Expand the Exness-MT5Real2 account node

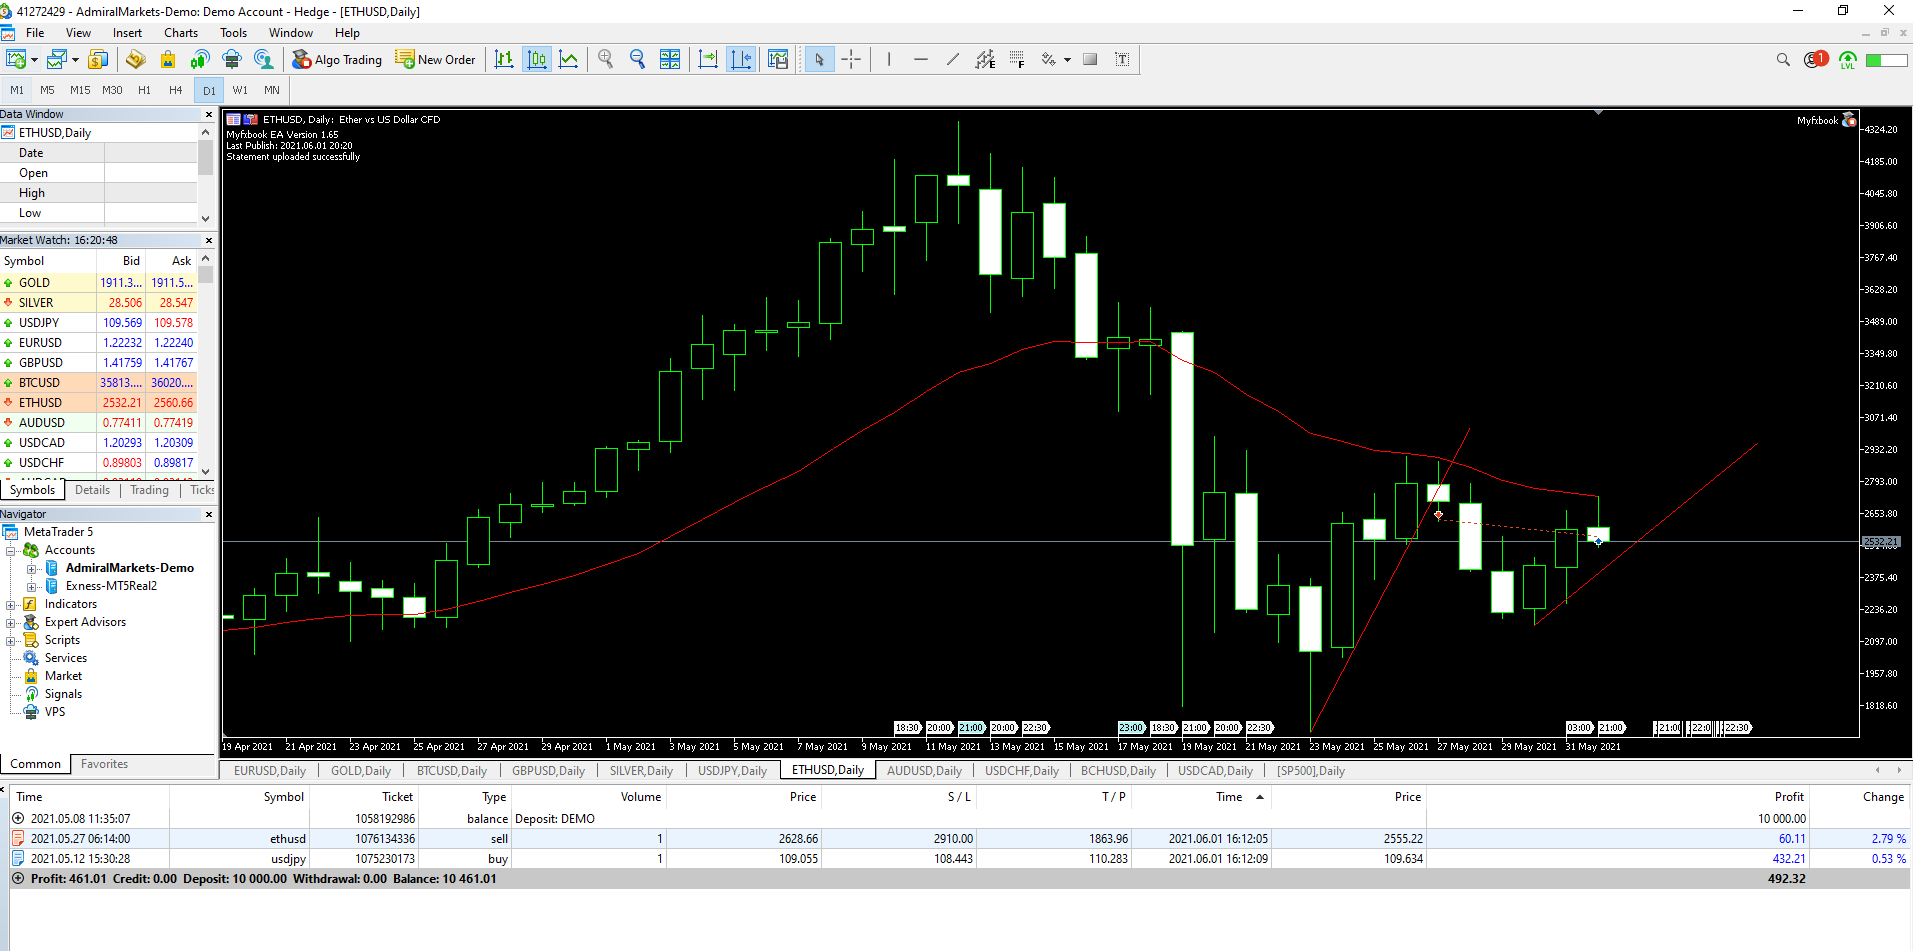[31, 586]
